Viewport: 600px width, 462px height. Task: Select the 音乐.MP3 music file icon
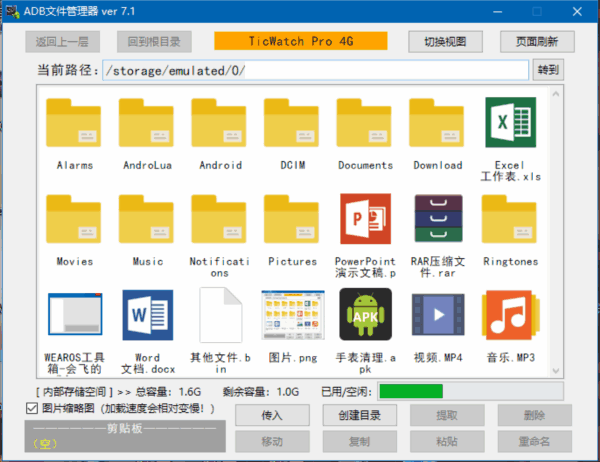(509, 315)
